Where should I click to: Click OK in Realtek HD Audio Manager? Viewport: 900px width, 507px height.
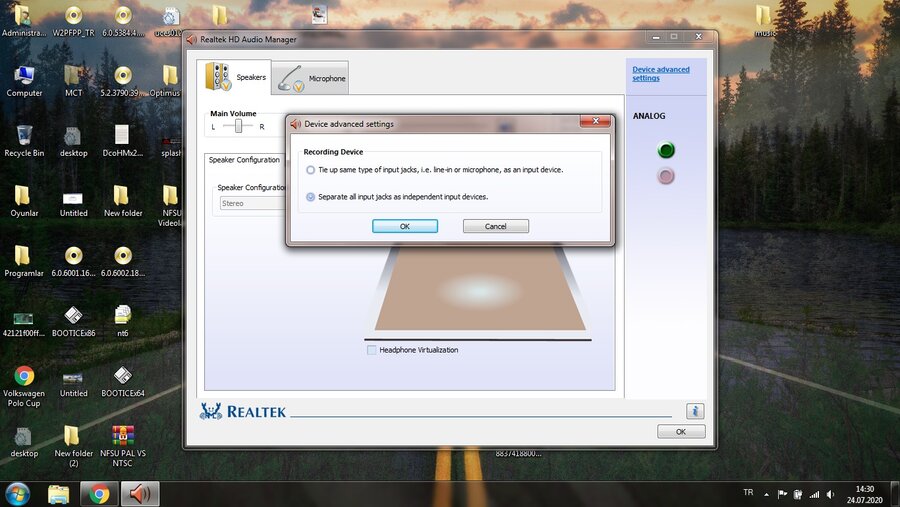tap(681, 432)
